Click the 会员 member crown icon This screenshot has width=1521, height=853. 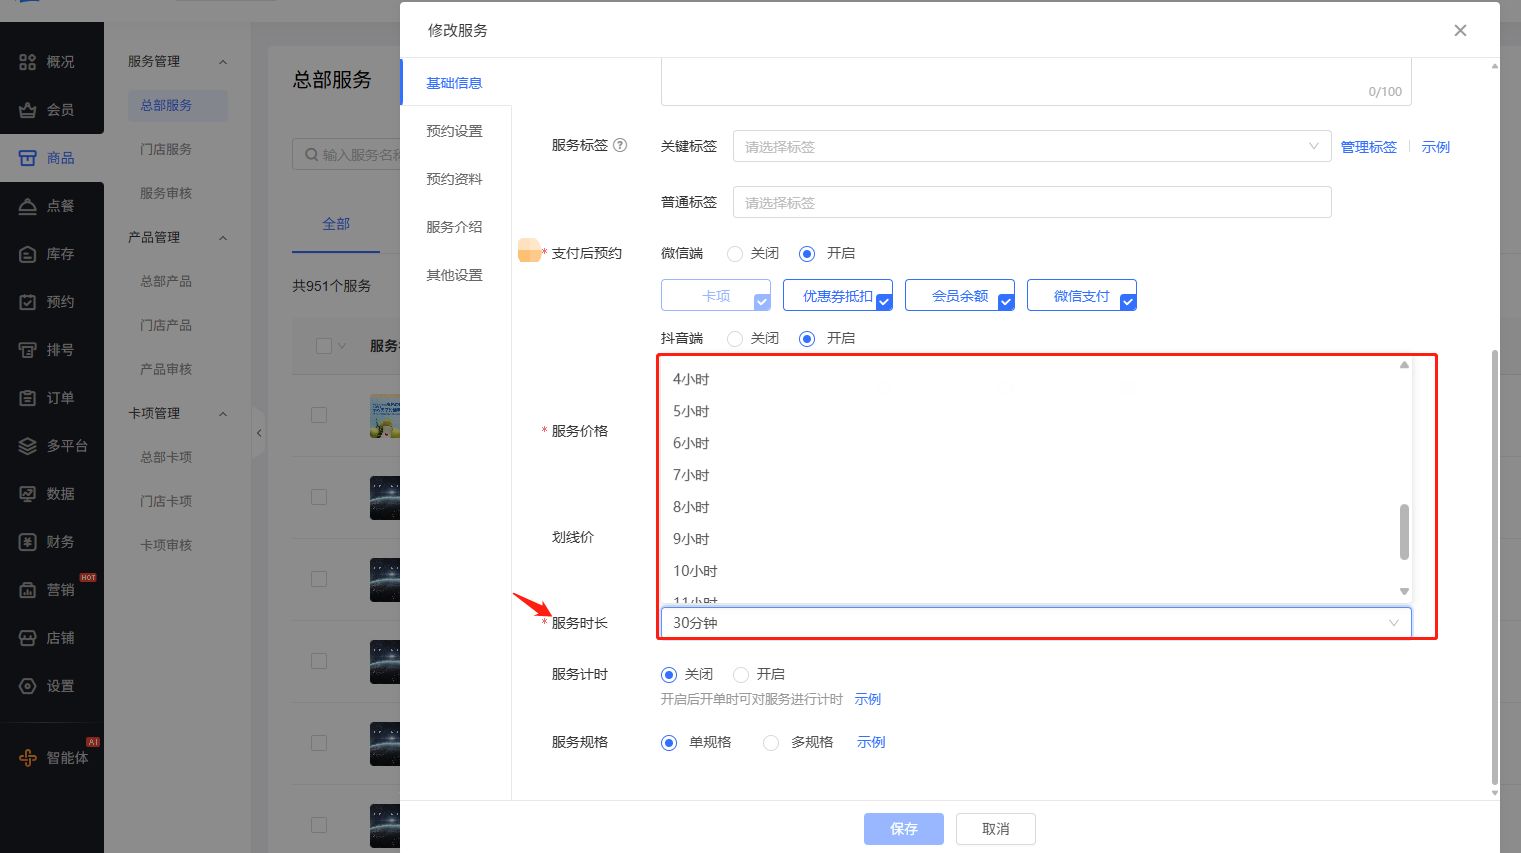(28, 110)
